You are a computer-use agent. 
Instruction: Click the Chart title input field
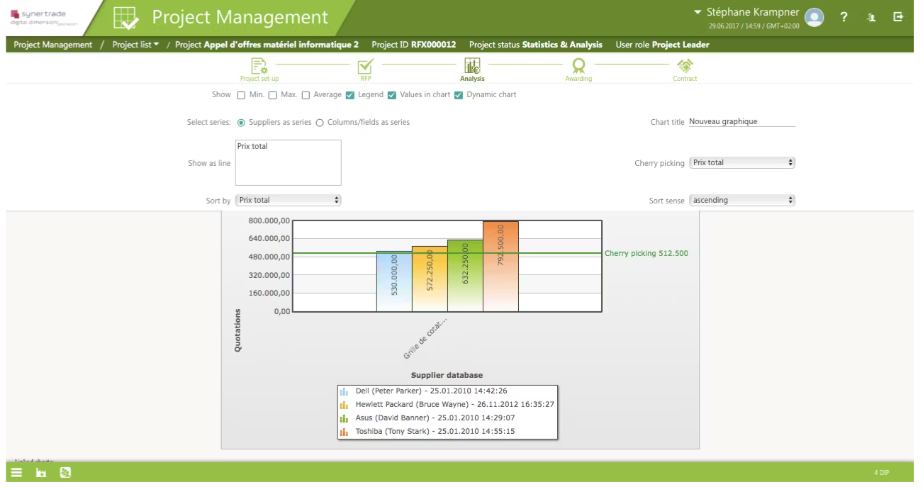(x=741, y=122)
